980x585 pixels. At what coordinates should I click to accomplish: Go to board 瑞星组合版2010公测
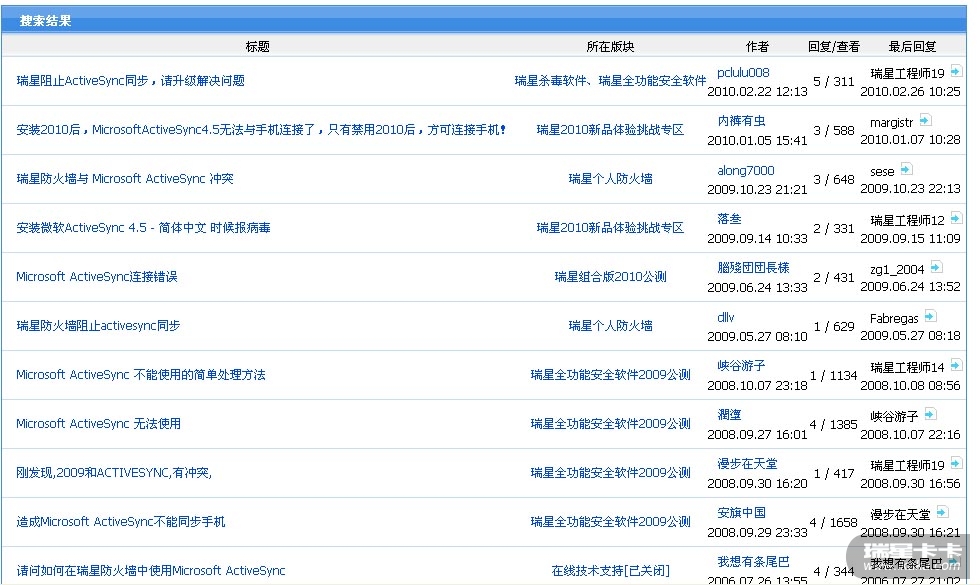(x=610, y=276)
